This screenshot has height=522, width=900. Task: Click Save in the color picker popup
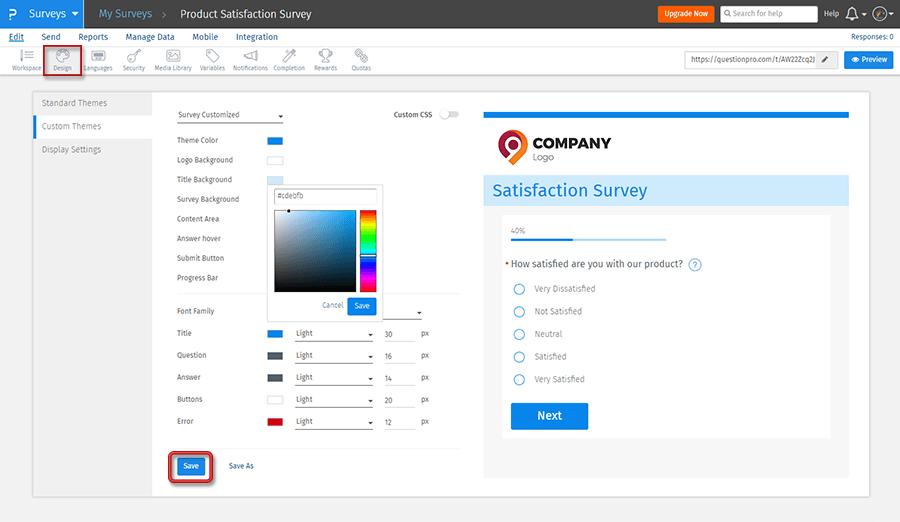point(362,306)
